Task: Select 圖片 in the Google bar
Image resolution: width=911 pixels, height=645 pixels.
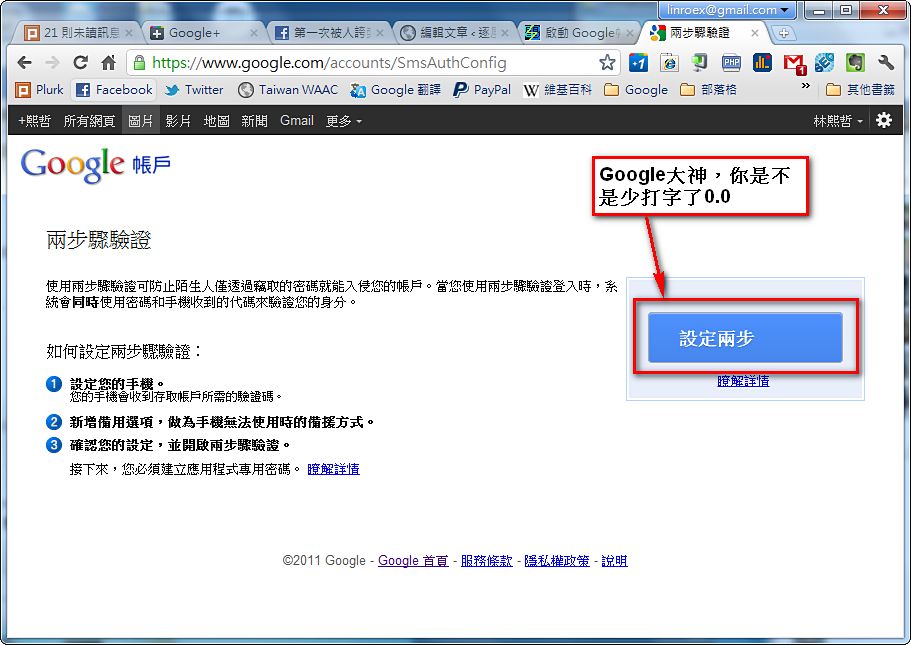Action: coord(140,121)
